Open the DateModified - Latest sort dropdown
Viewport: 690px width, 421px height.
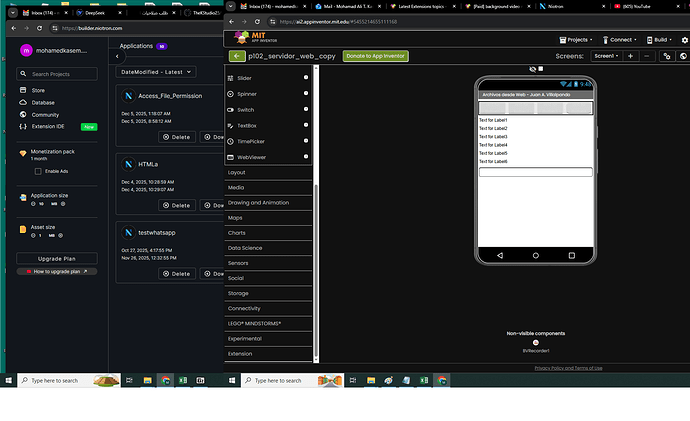pos(156,73)
